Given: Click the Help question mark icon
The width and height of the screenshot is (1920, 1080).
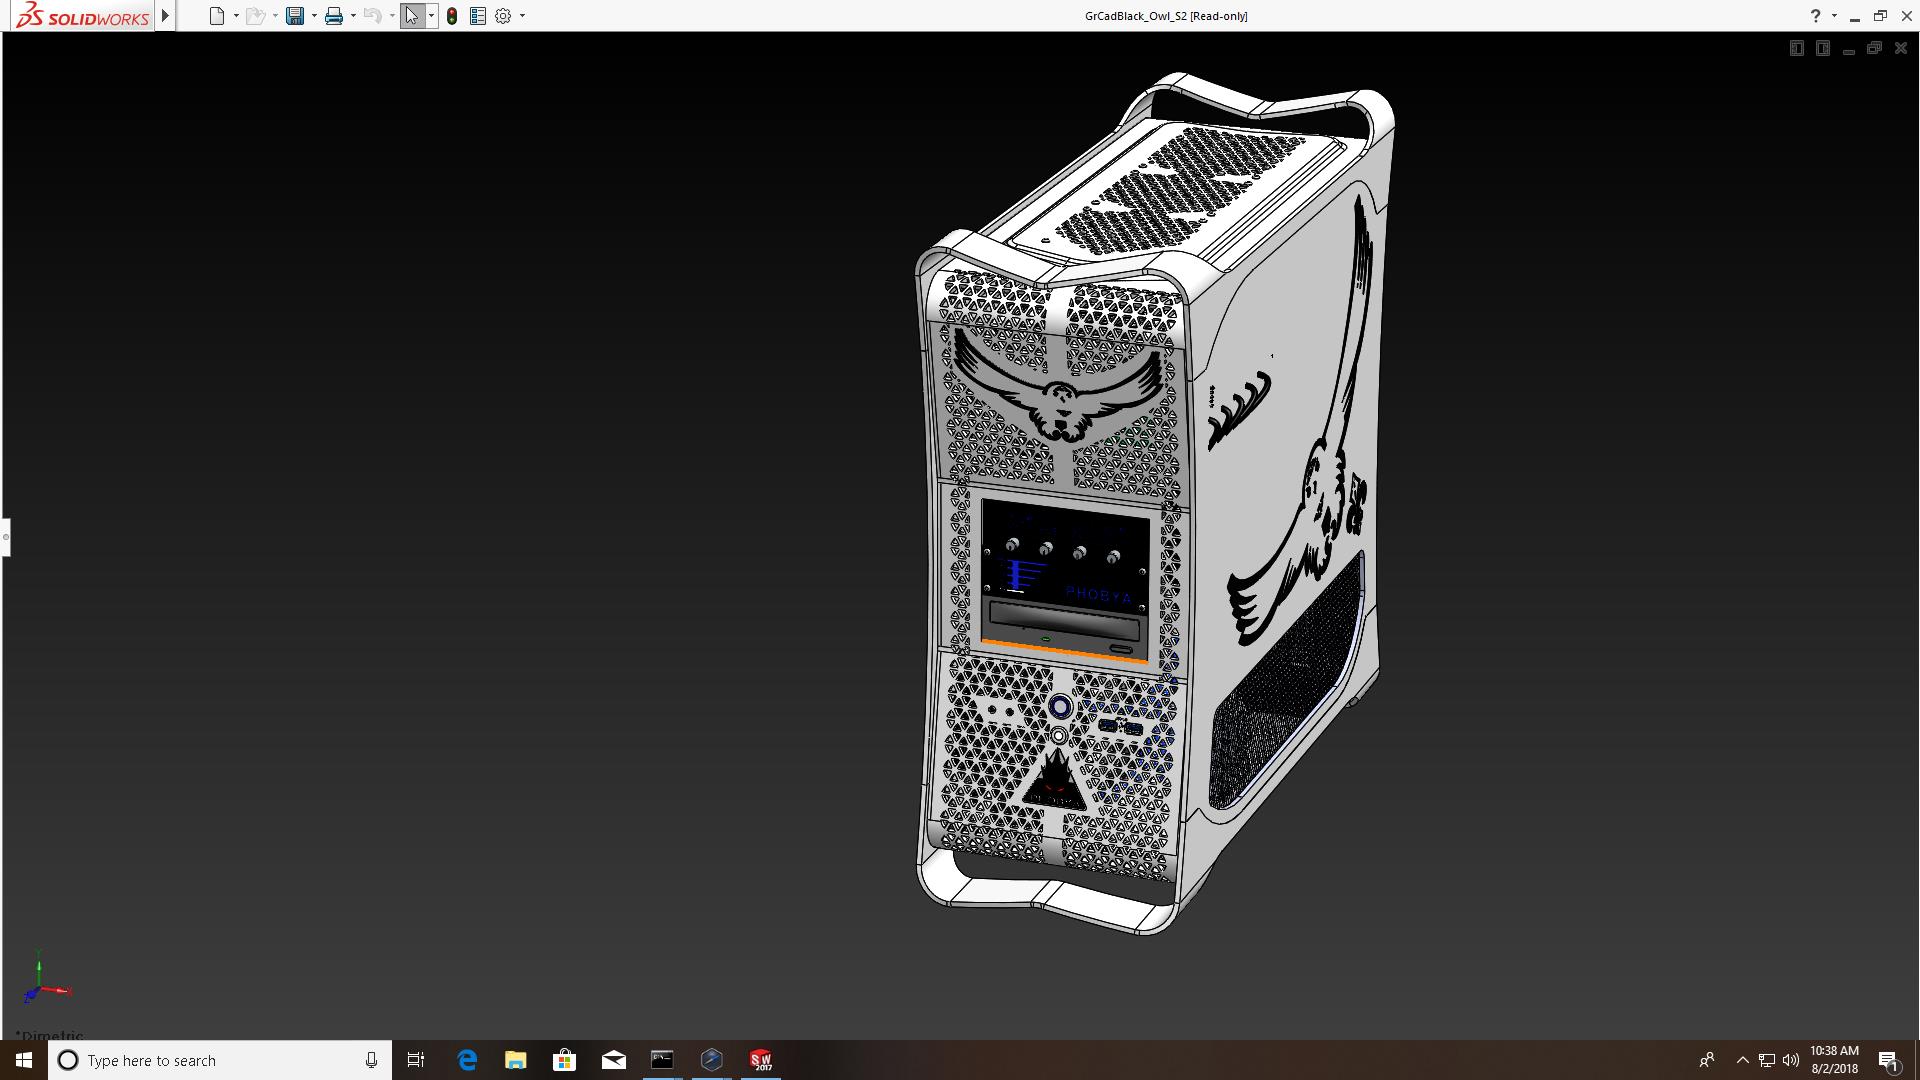Looking at the screenshot, I should [1815, 16].
